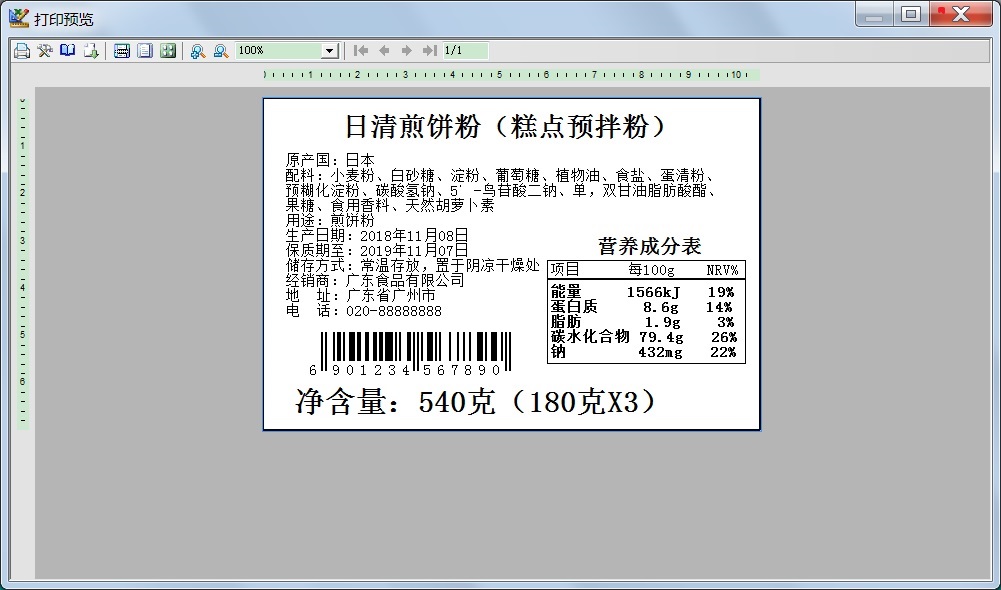The height and width of the screenshot is (590, 1001).
Task: Jump to last page with rightmost arrow
Action: (432, 50)
